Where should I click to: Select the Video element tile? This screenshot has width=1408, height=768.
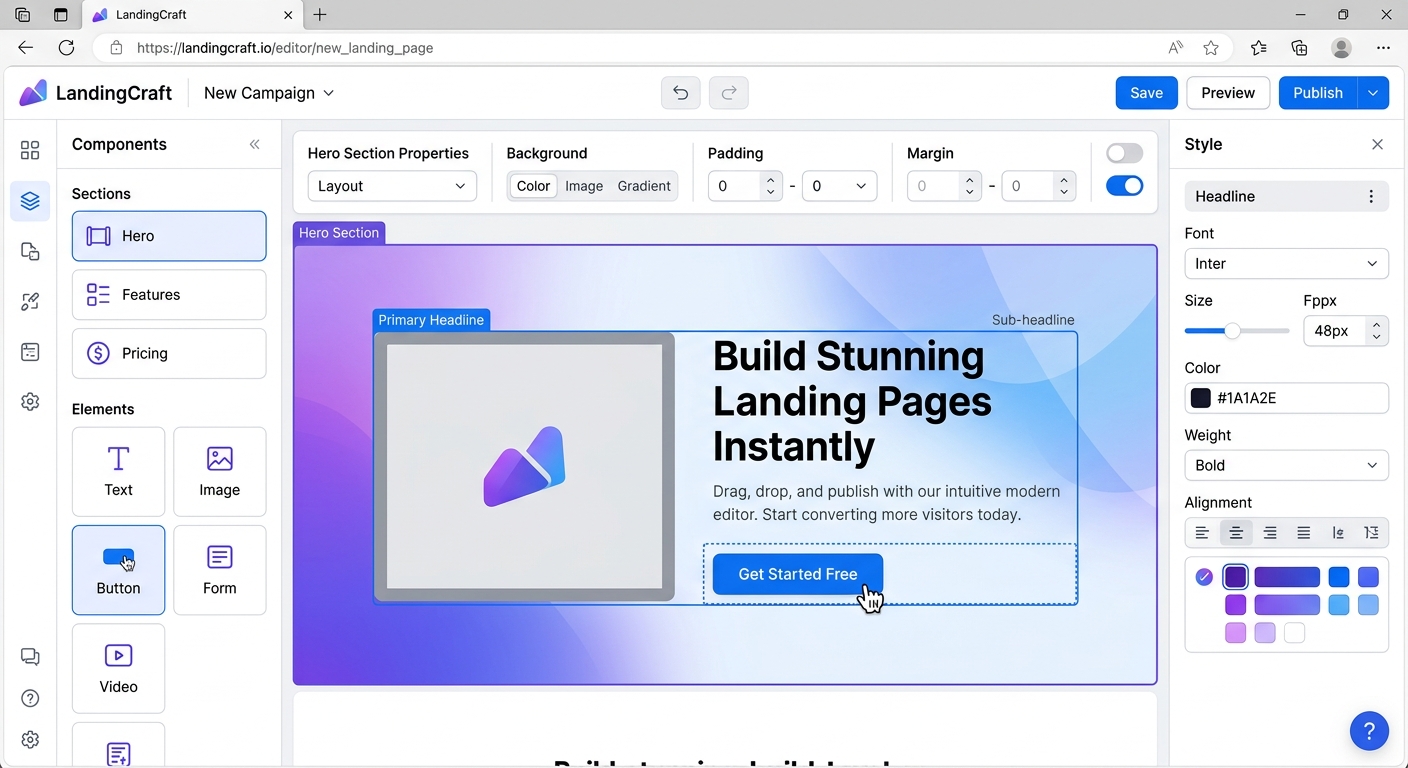(x=118, y=668)
